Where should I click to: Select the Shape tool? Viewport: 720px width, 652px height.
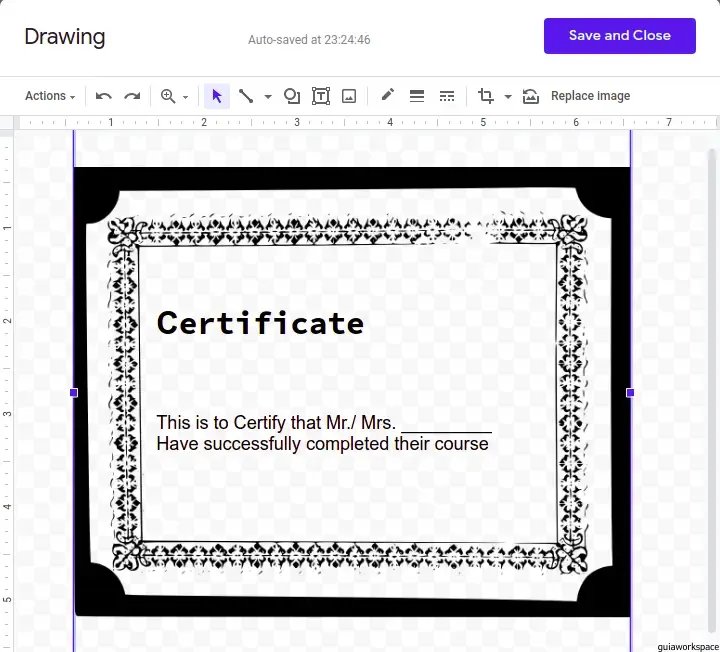[292, 96]
